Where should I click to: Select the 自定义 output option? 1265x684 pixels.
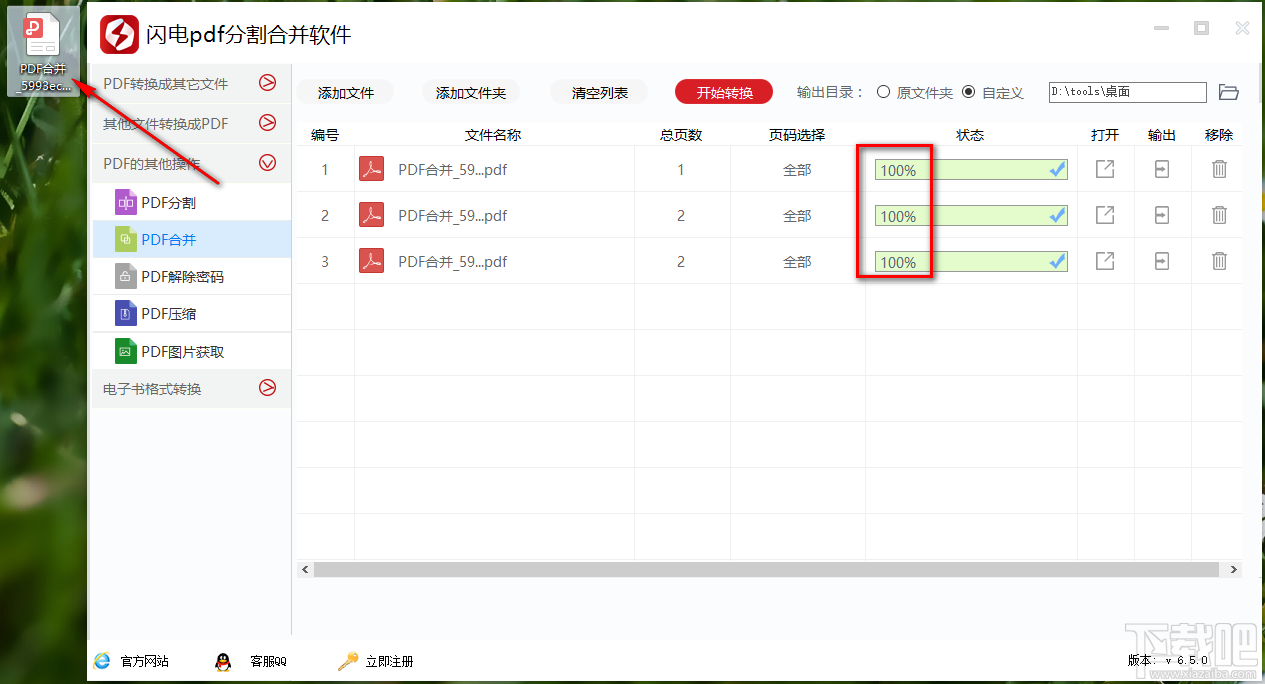[x=968, y=91]
